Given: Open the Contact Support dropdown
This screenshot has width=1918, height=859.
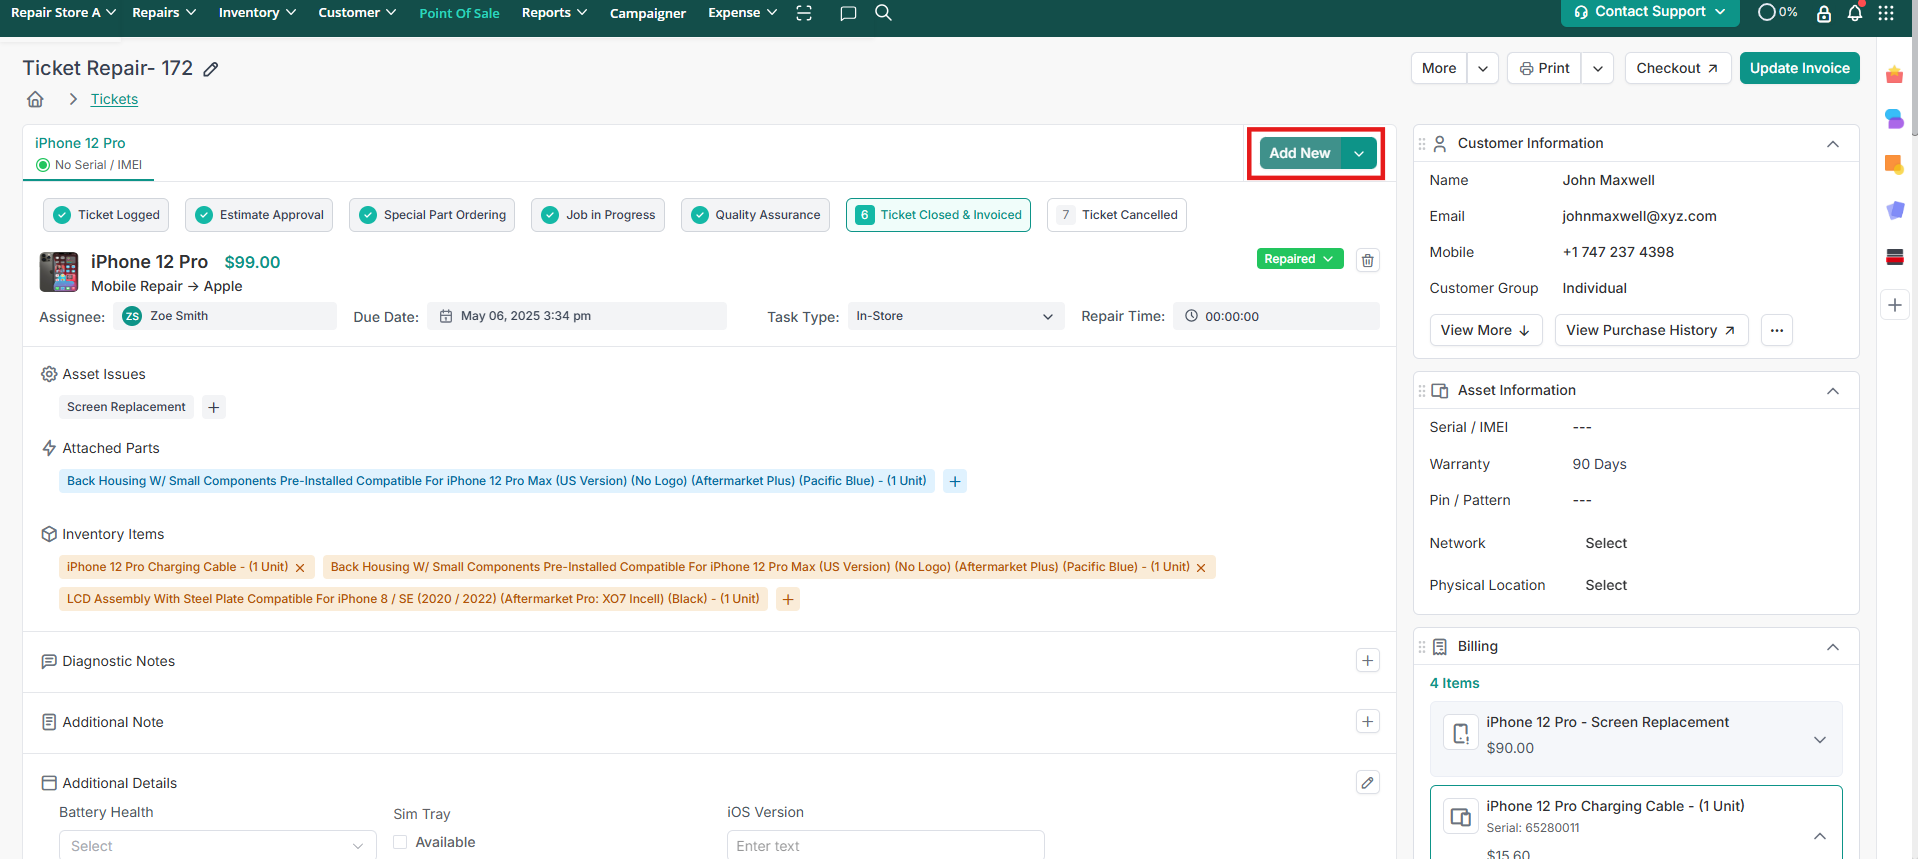Looking at the screenshot, I should coord(1650,12).
